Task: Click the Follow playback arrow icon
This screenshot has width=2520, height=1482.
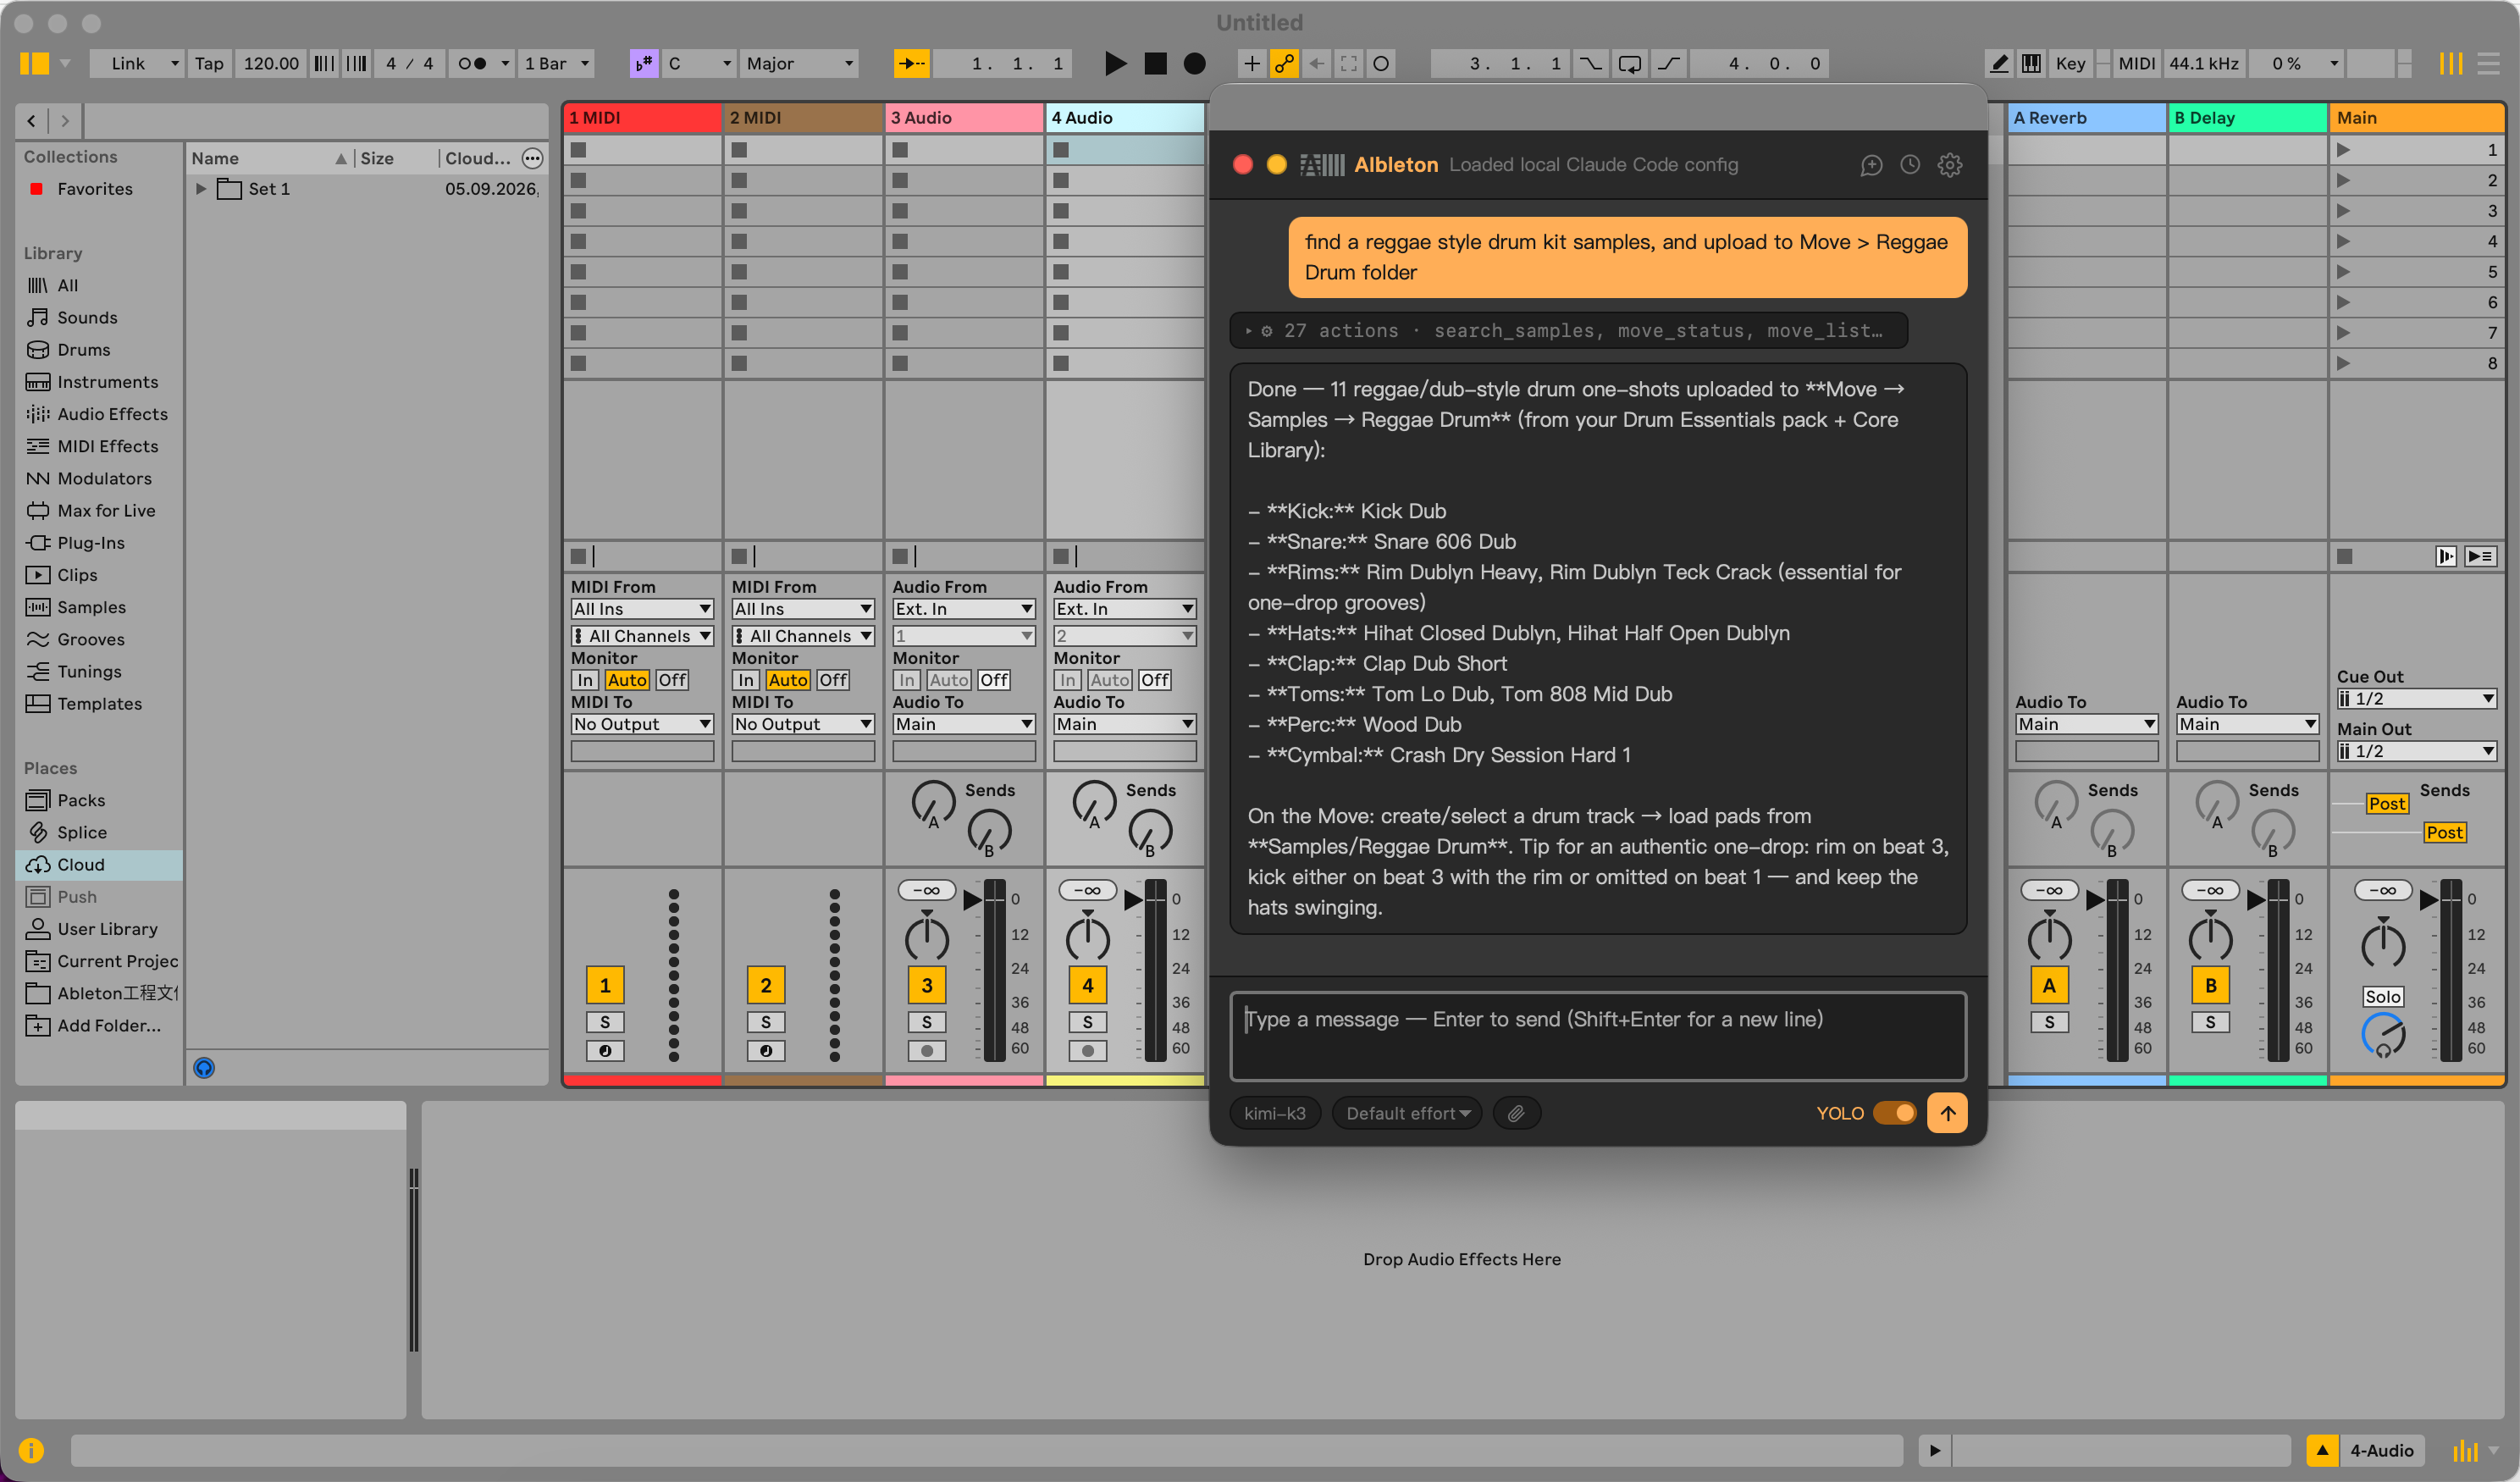Action: point(911,63)
